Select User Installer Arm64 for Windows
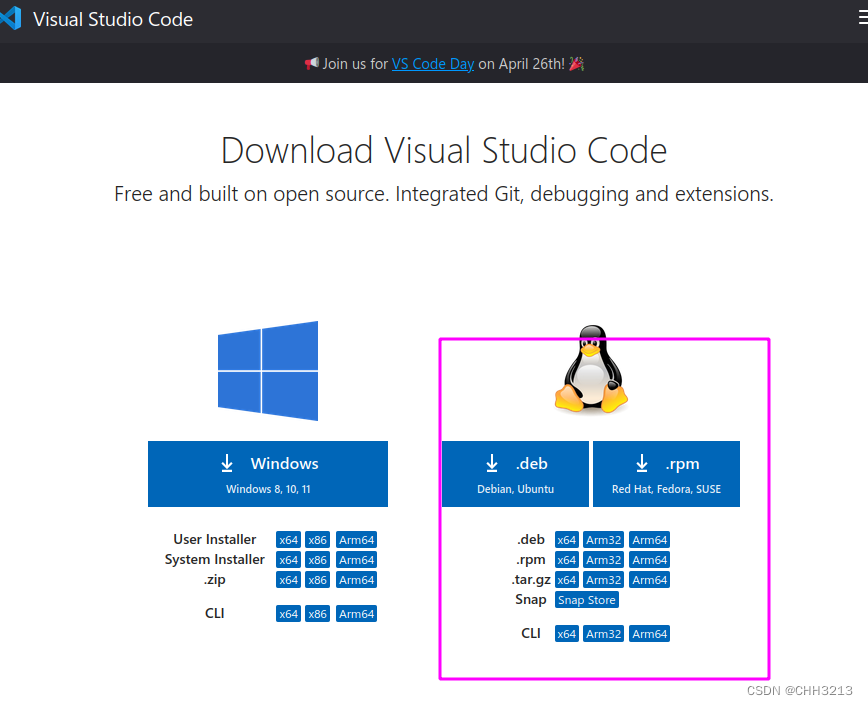Screen dimensions: 868x705 pyautogui.click(x=356, y=540)
